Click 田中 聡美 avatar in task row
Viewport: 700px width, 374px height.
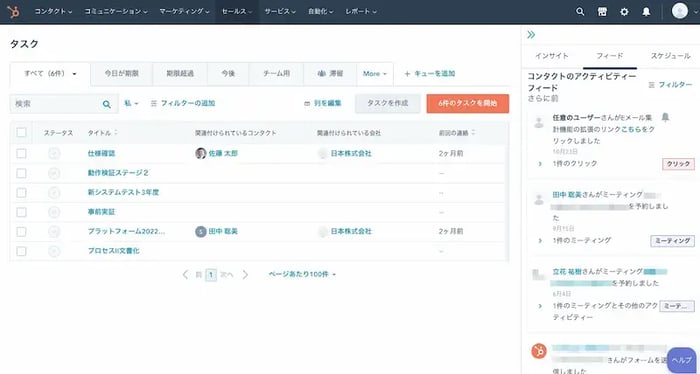pyautogui.click(x=201, y=232)
